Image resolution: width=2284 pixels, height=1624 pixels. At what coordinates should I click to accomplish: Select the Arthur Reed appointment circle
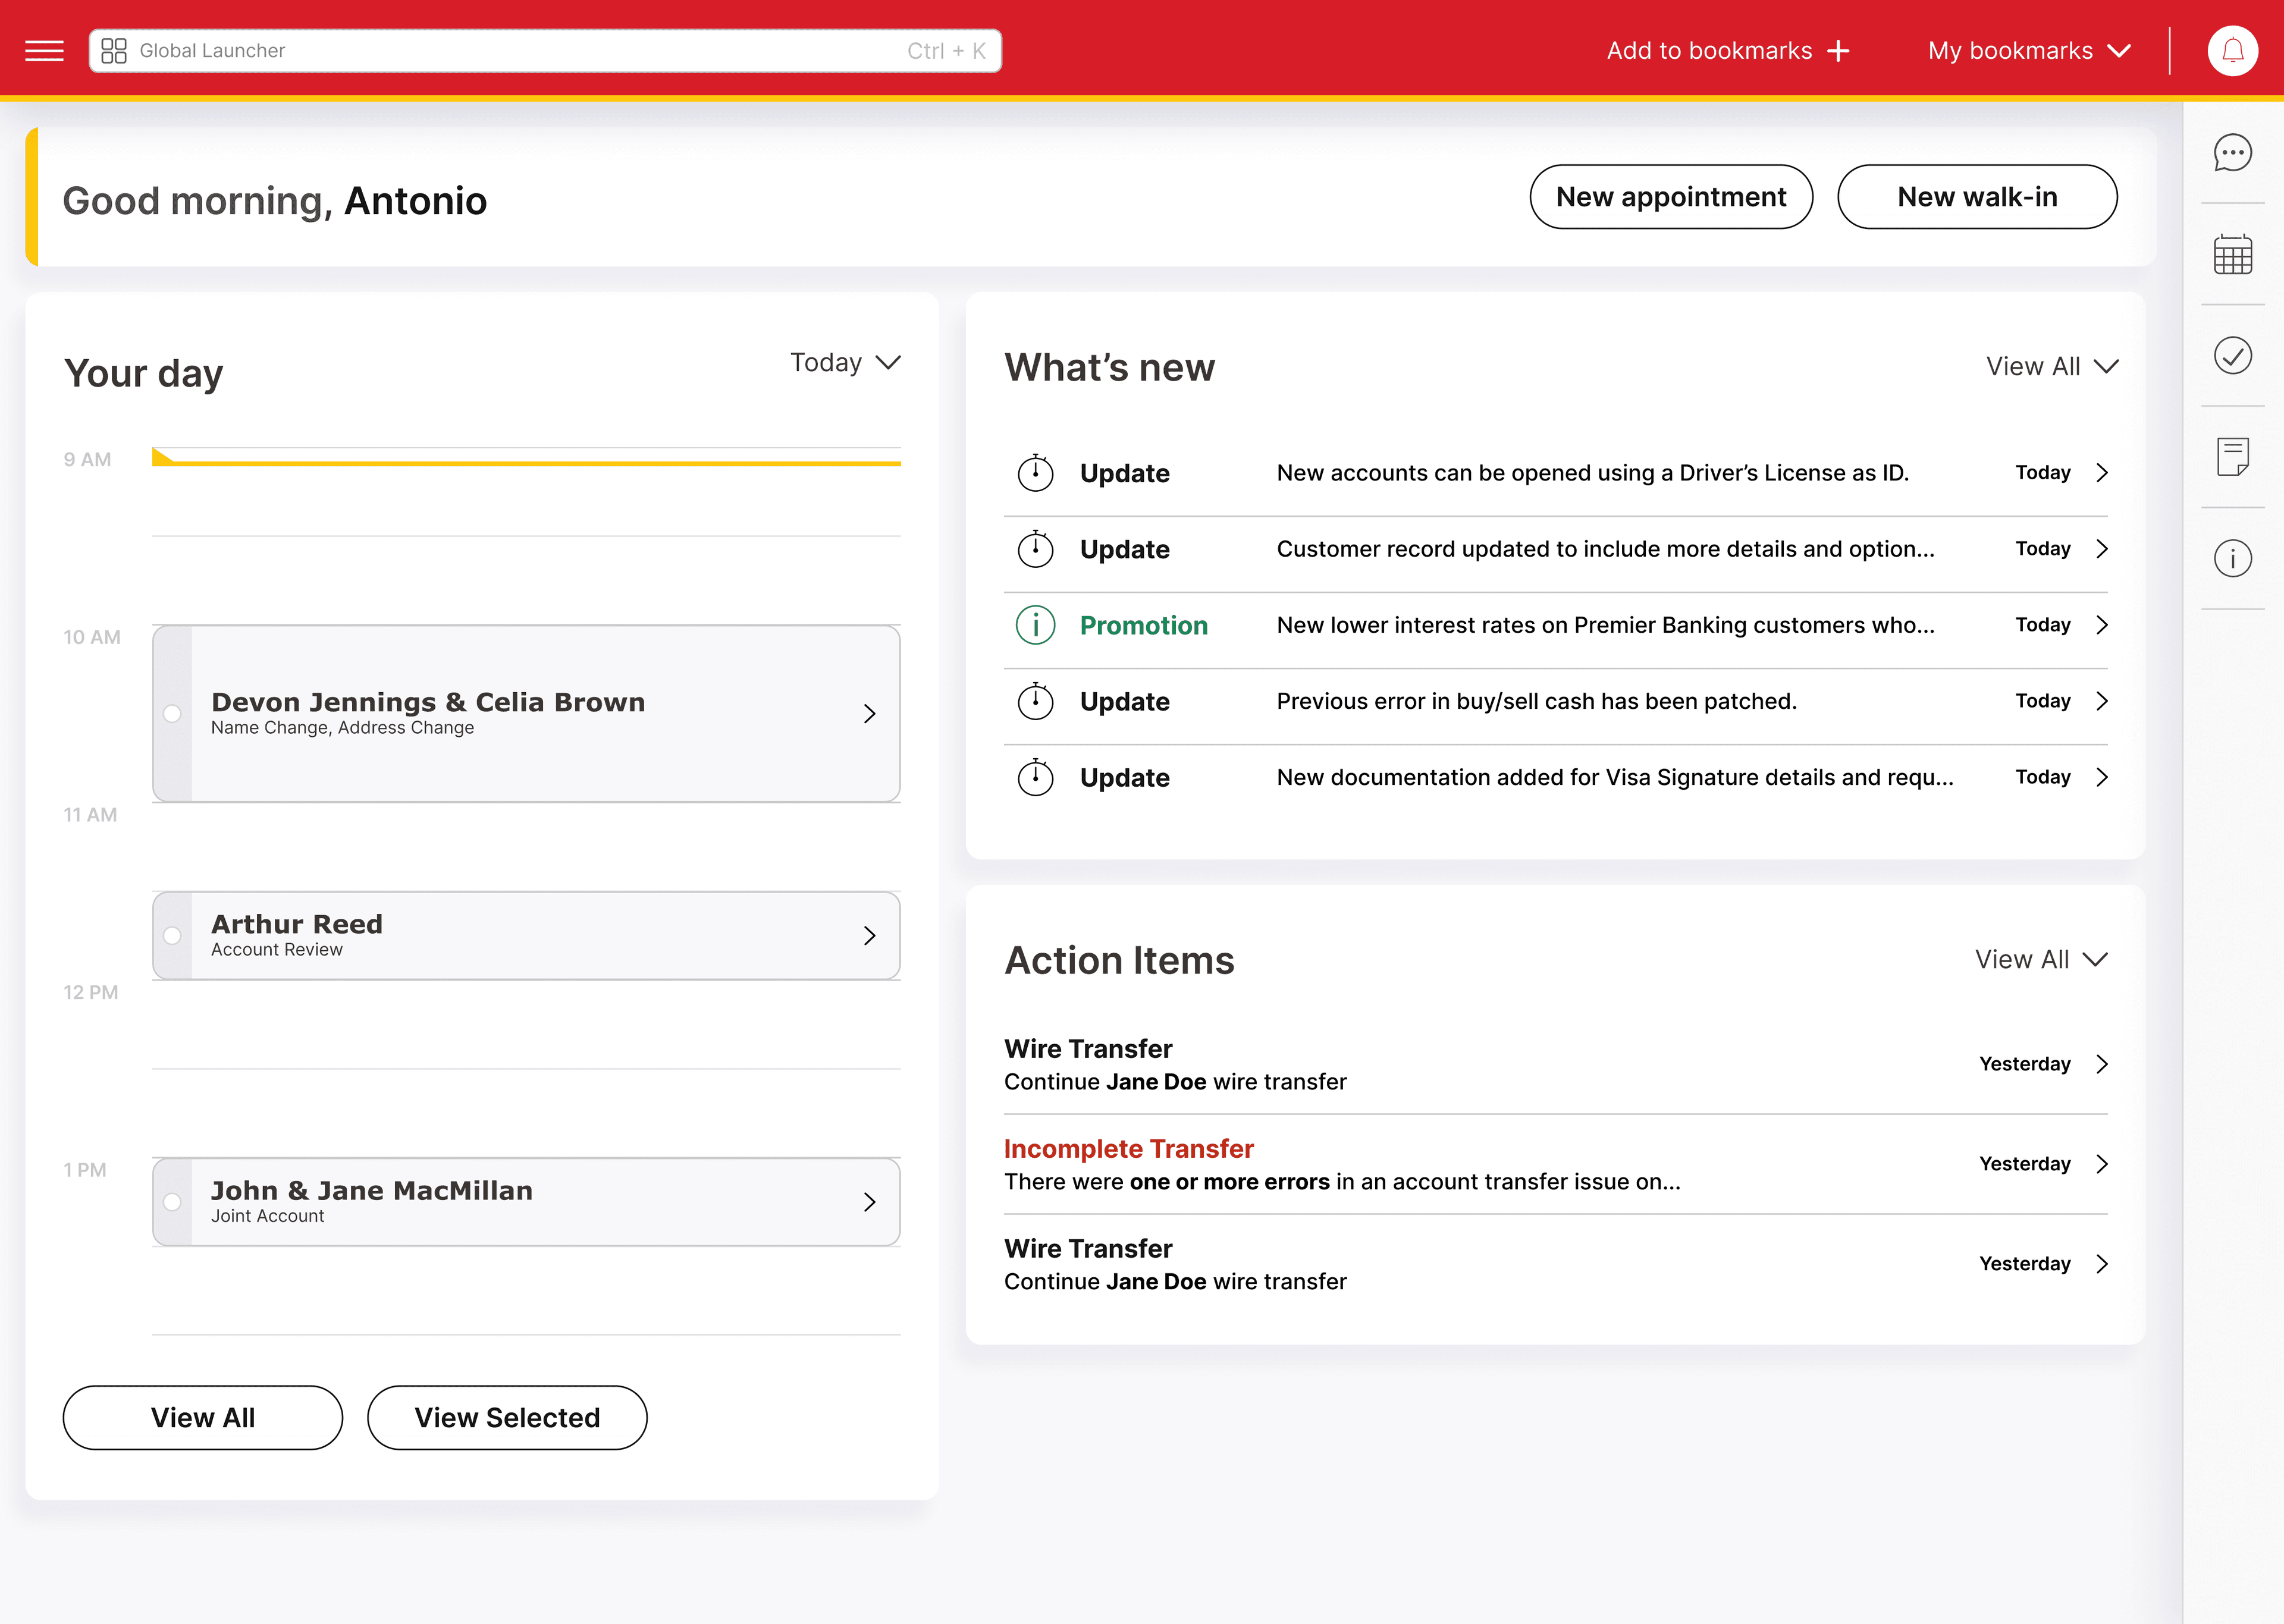[172, 935]
